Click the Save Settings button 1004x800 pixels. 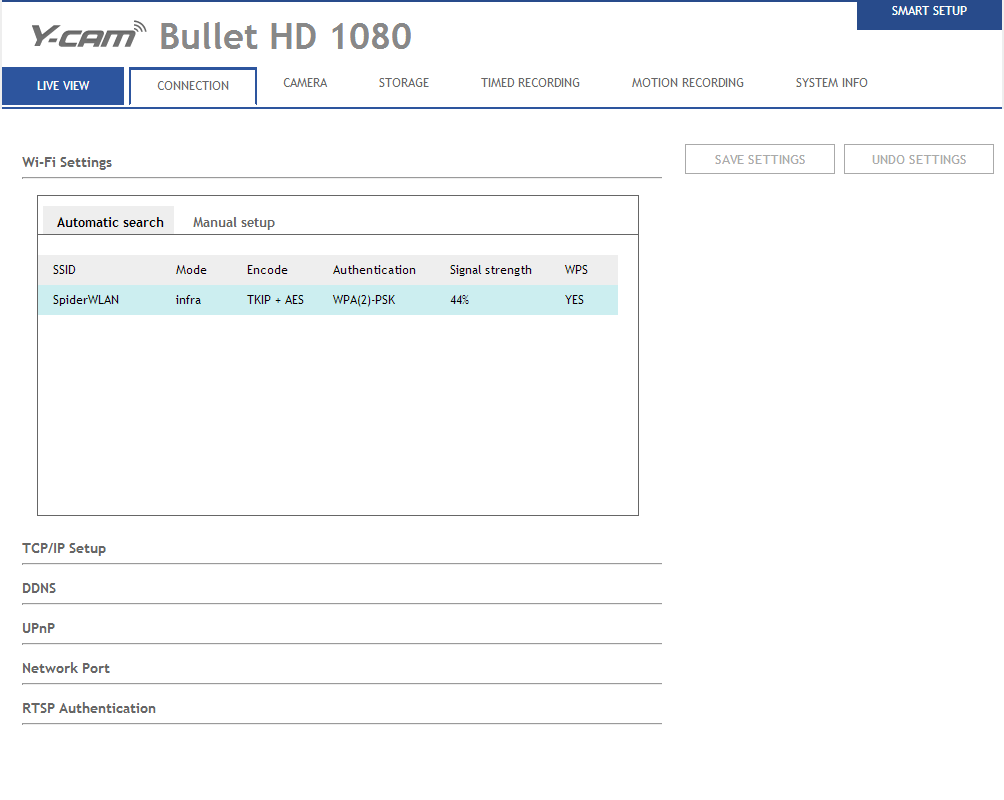759,159
